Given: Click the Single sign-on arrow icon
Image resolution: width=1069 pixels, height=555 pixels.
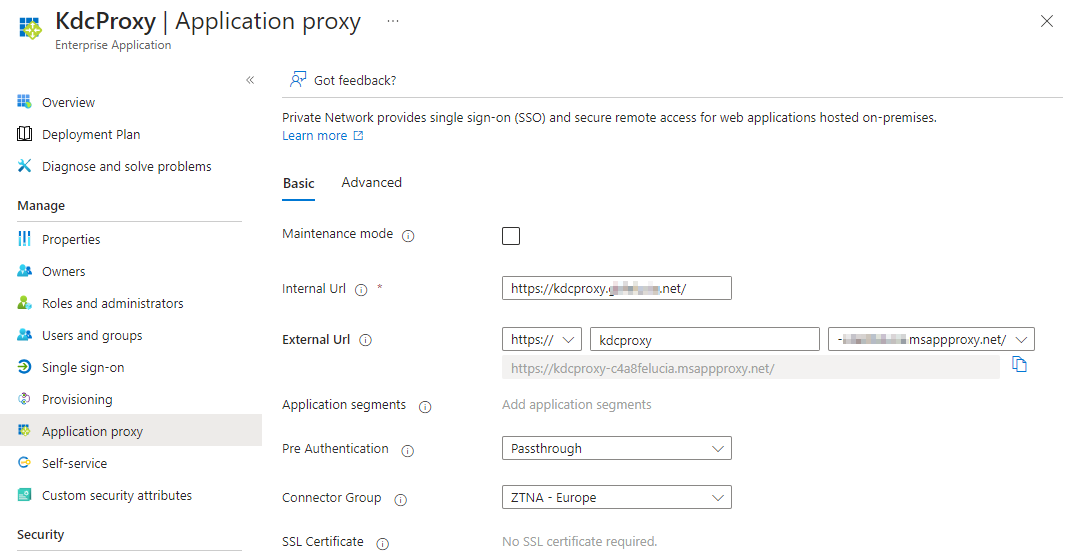Looking at the screenshot, I should pyautogui.click(x=25, y=367).
